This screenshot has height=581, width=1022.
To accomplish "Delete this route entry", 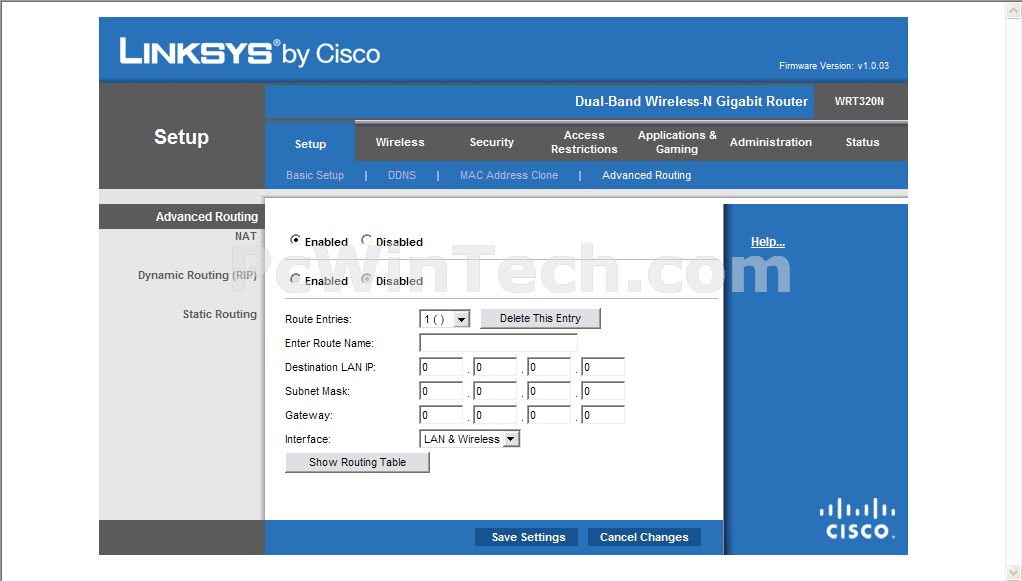I will click(540, 318).
